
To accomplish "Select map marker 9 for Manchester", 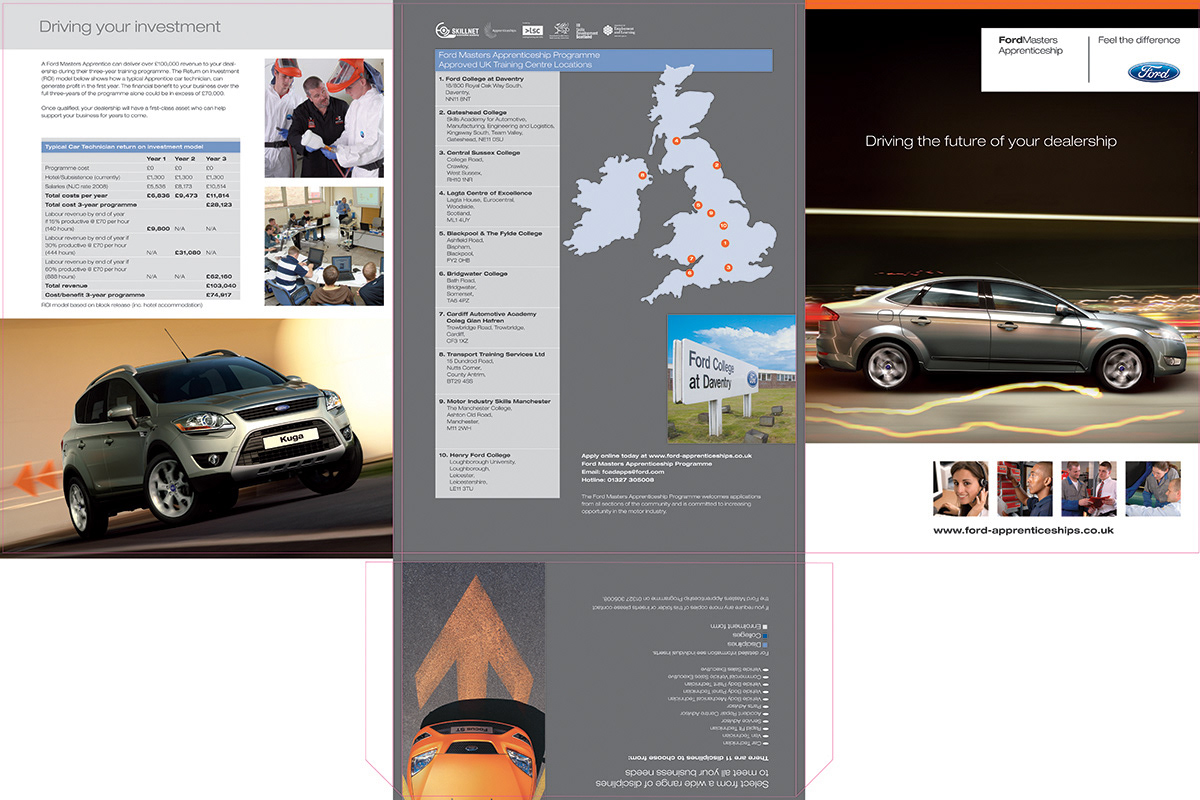I will [711, 213].
